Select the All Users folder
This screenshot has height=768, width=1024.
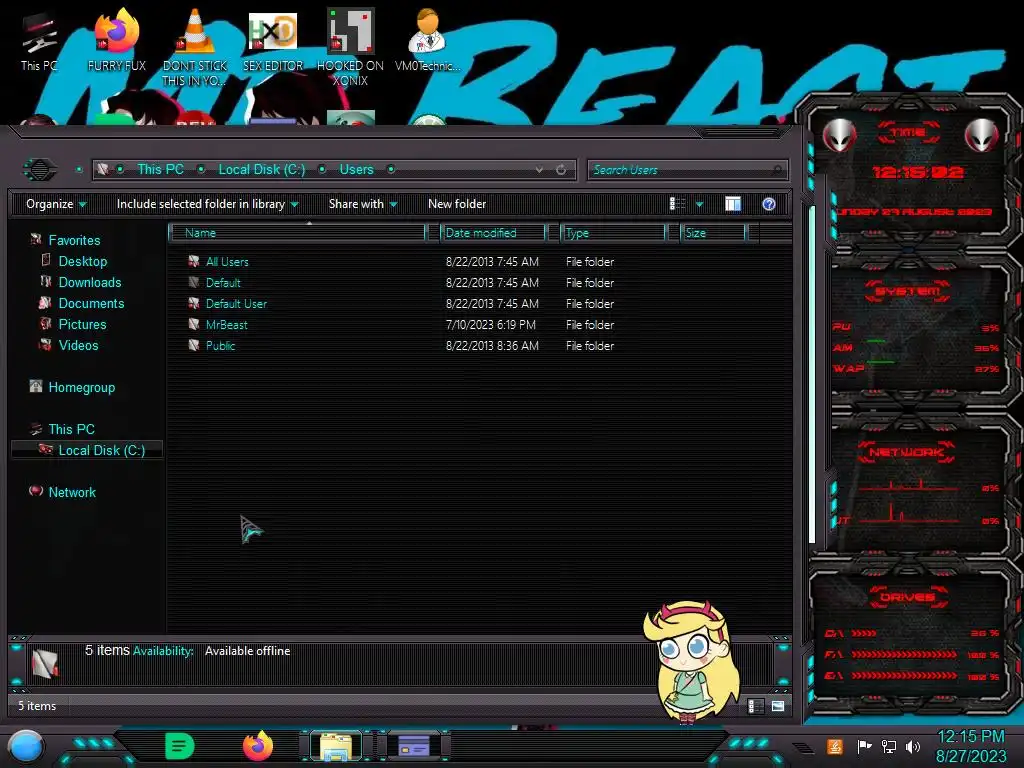coord(227,262)
